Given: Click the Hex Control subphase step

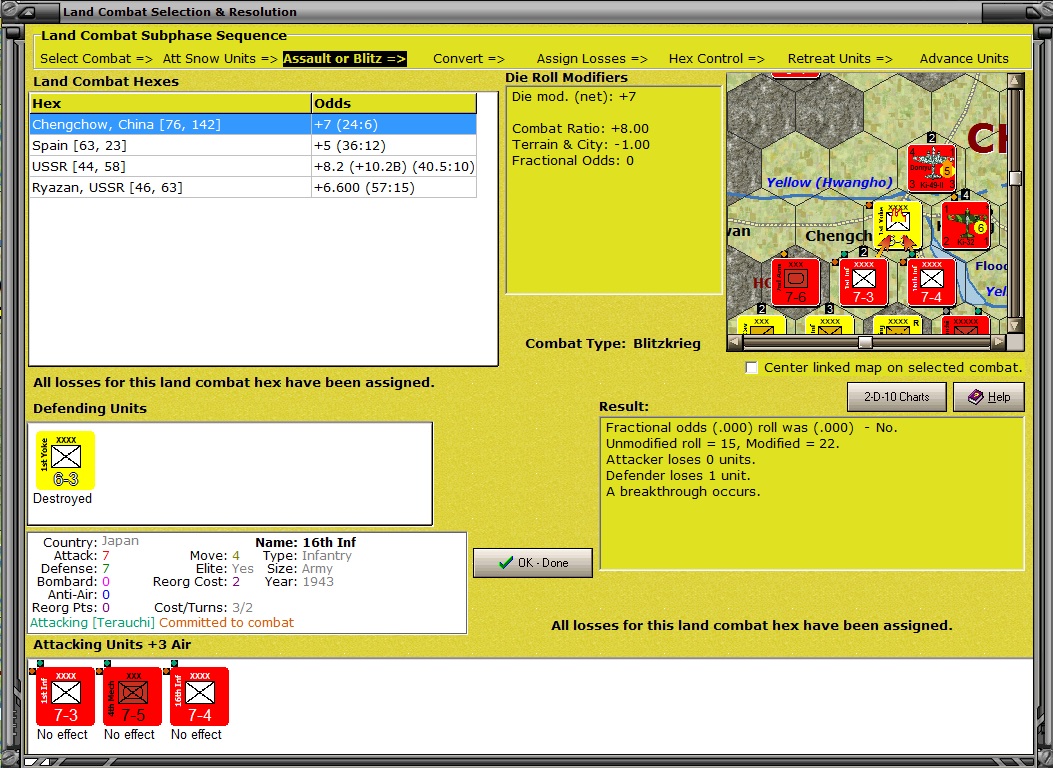Looking at the screenshot, I should tap(717, 58).
